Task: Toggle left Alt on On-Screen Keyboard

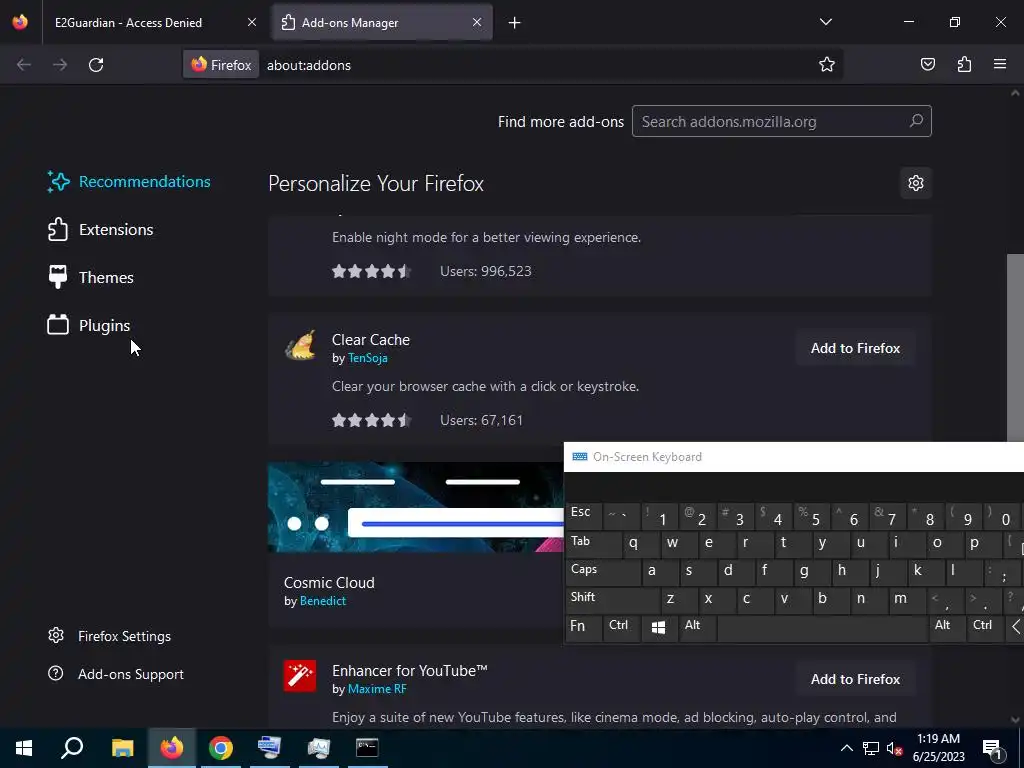Action: [697, 628]
